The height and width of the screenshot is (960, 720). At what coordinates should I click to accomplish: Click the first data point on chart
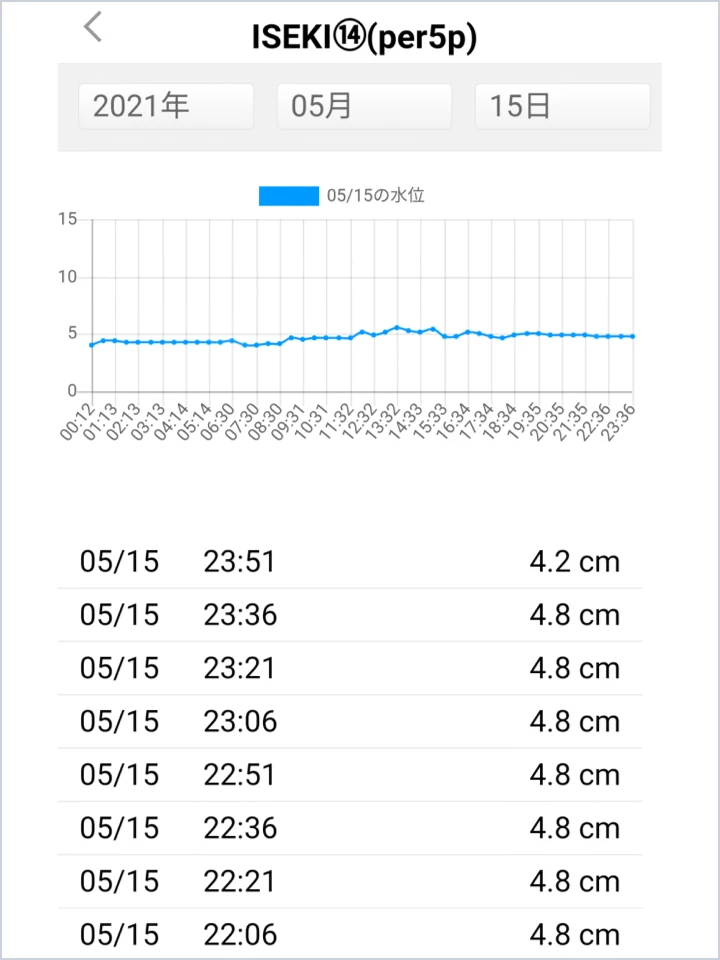coord(92,345)
